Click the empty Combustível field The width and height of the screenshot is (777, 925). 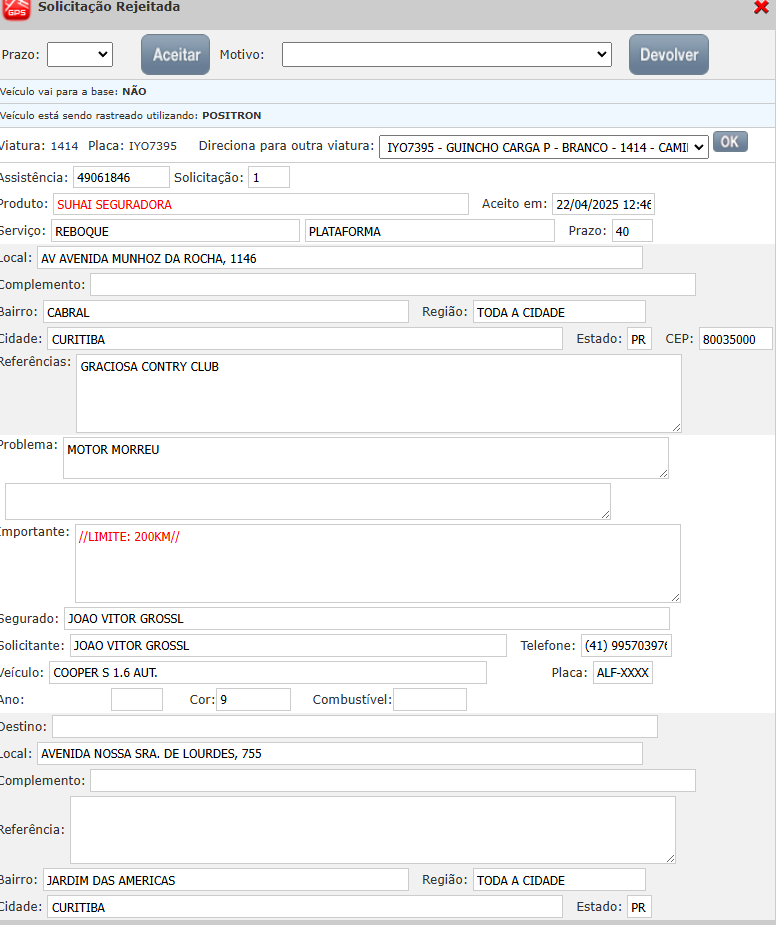[x=430, y=700]
